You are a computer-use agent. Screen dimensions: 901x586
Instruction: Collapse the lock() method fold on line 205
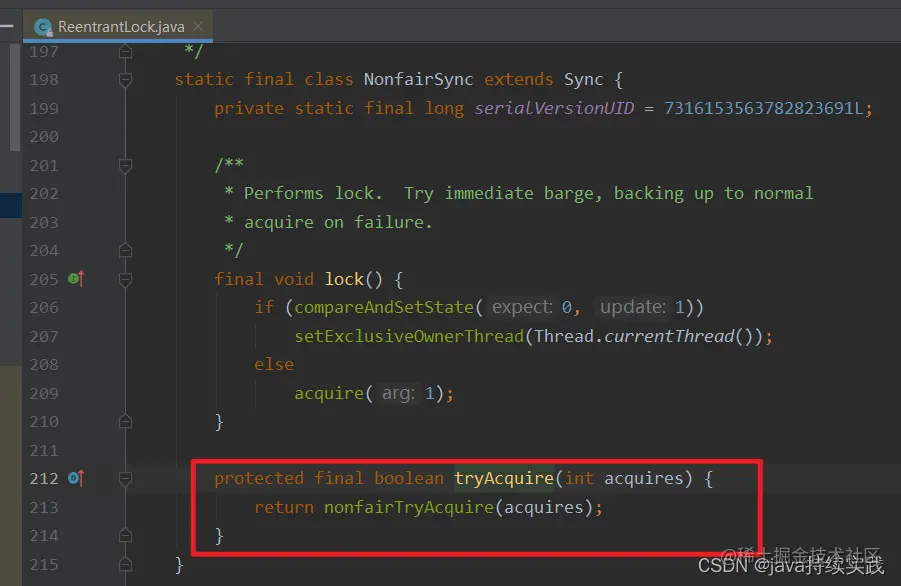125,279
